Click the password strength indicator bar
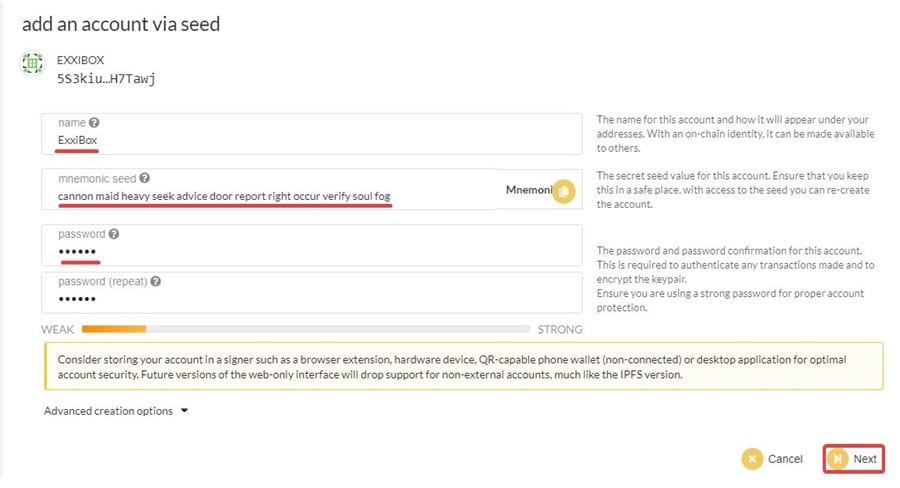Viewport: 900px width, 488px height. coord(305,328)
